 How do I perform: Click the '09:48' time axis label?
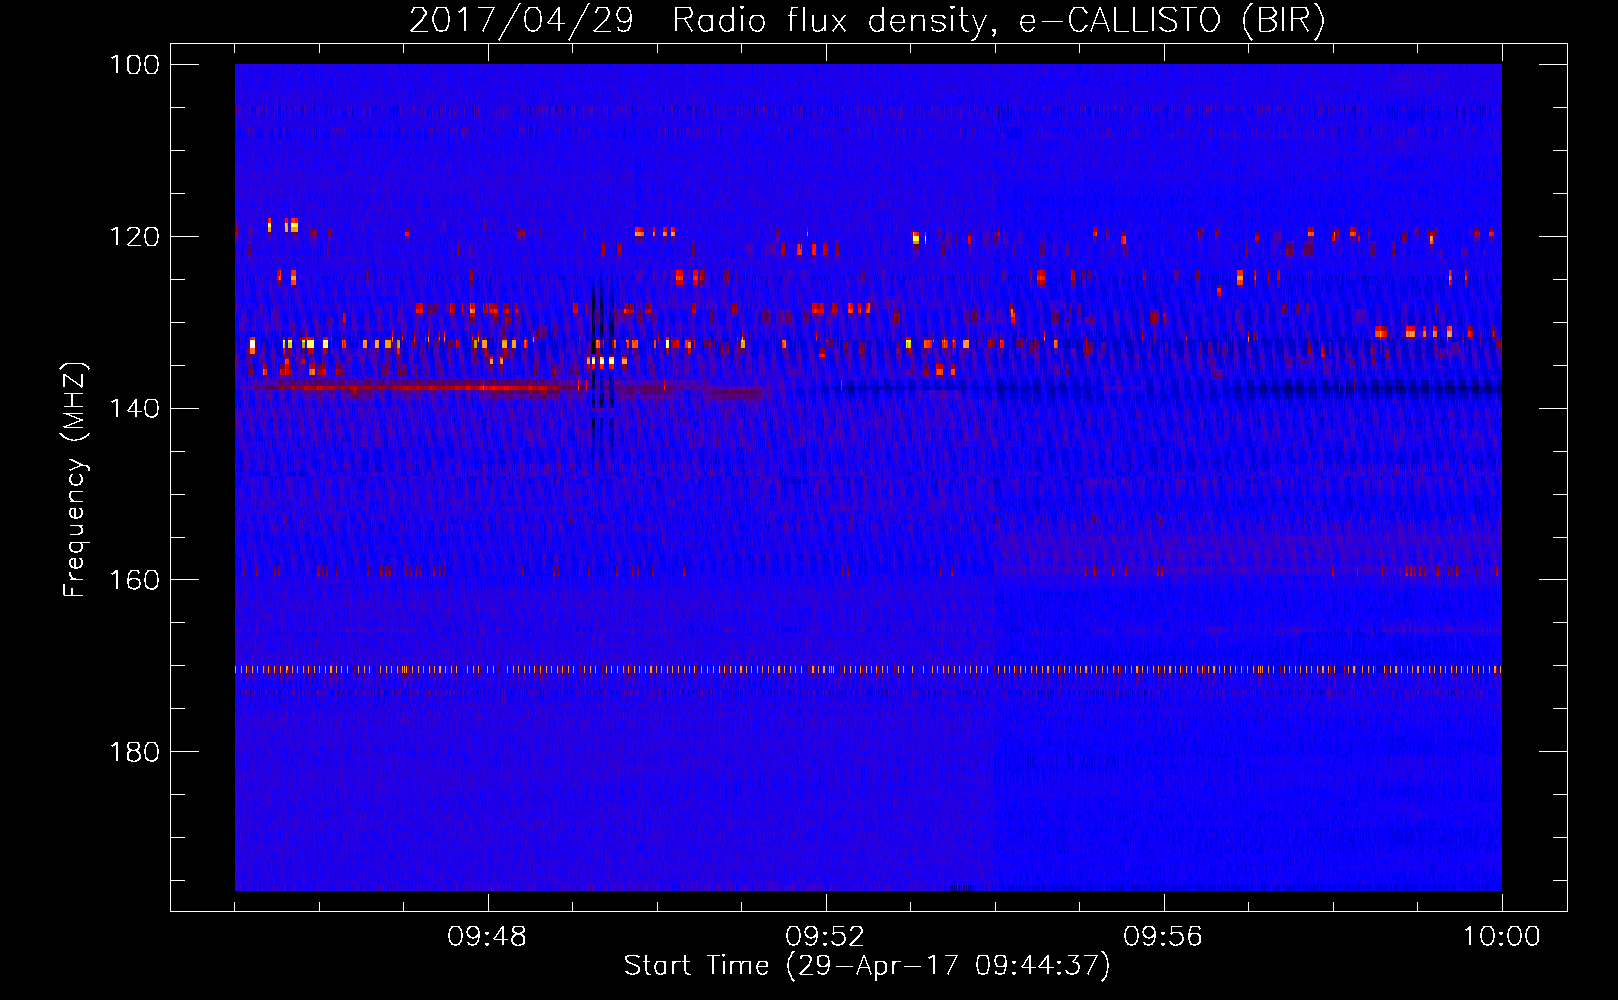(x=487, y=937)
